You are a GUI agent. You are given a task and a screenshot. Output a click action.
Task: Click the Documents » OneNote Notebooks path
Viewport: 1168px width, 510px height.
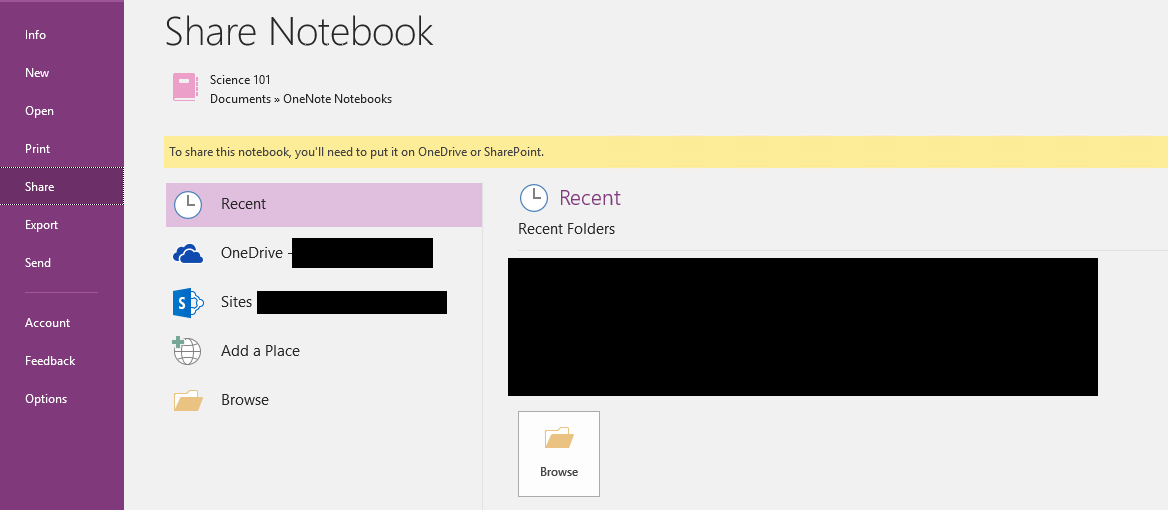coord(301,99)
